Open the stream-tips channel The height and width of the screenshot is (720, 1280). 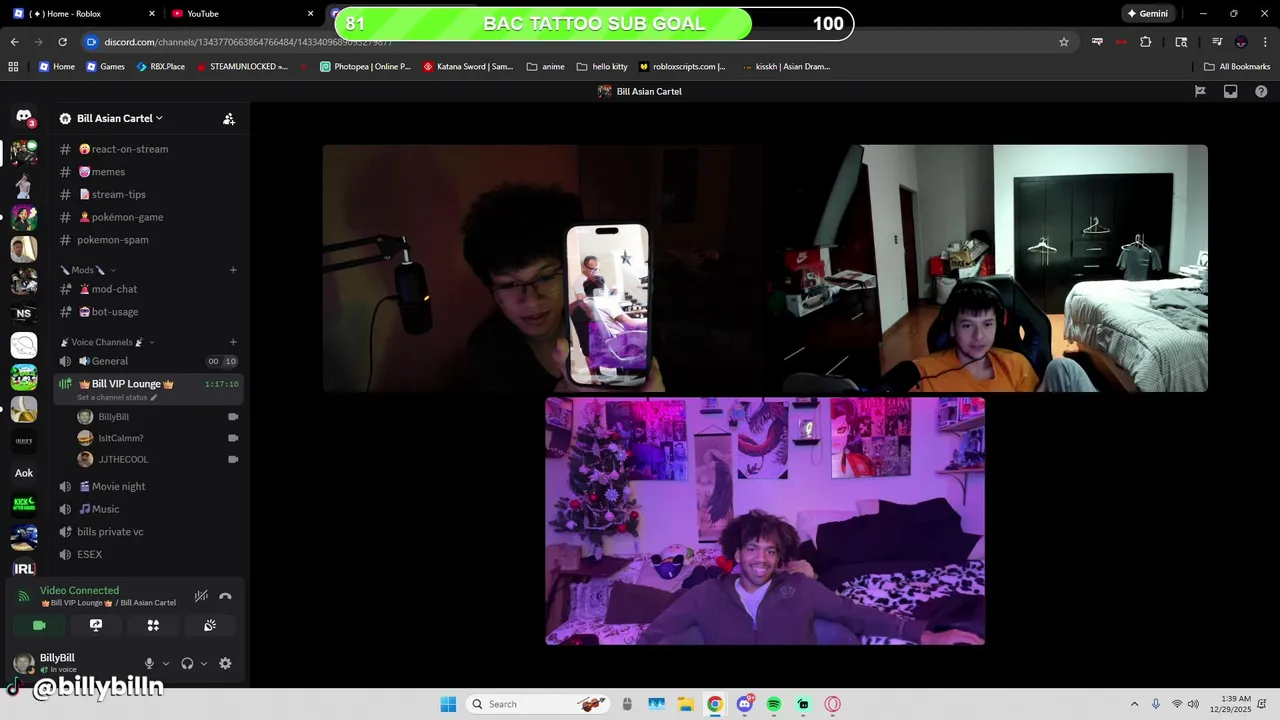(x=148, y=194)
